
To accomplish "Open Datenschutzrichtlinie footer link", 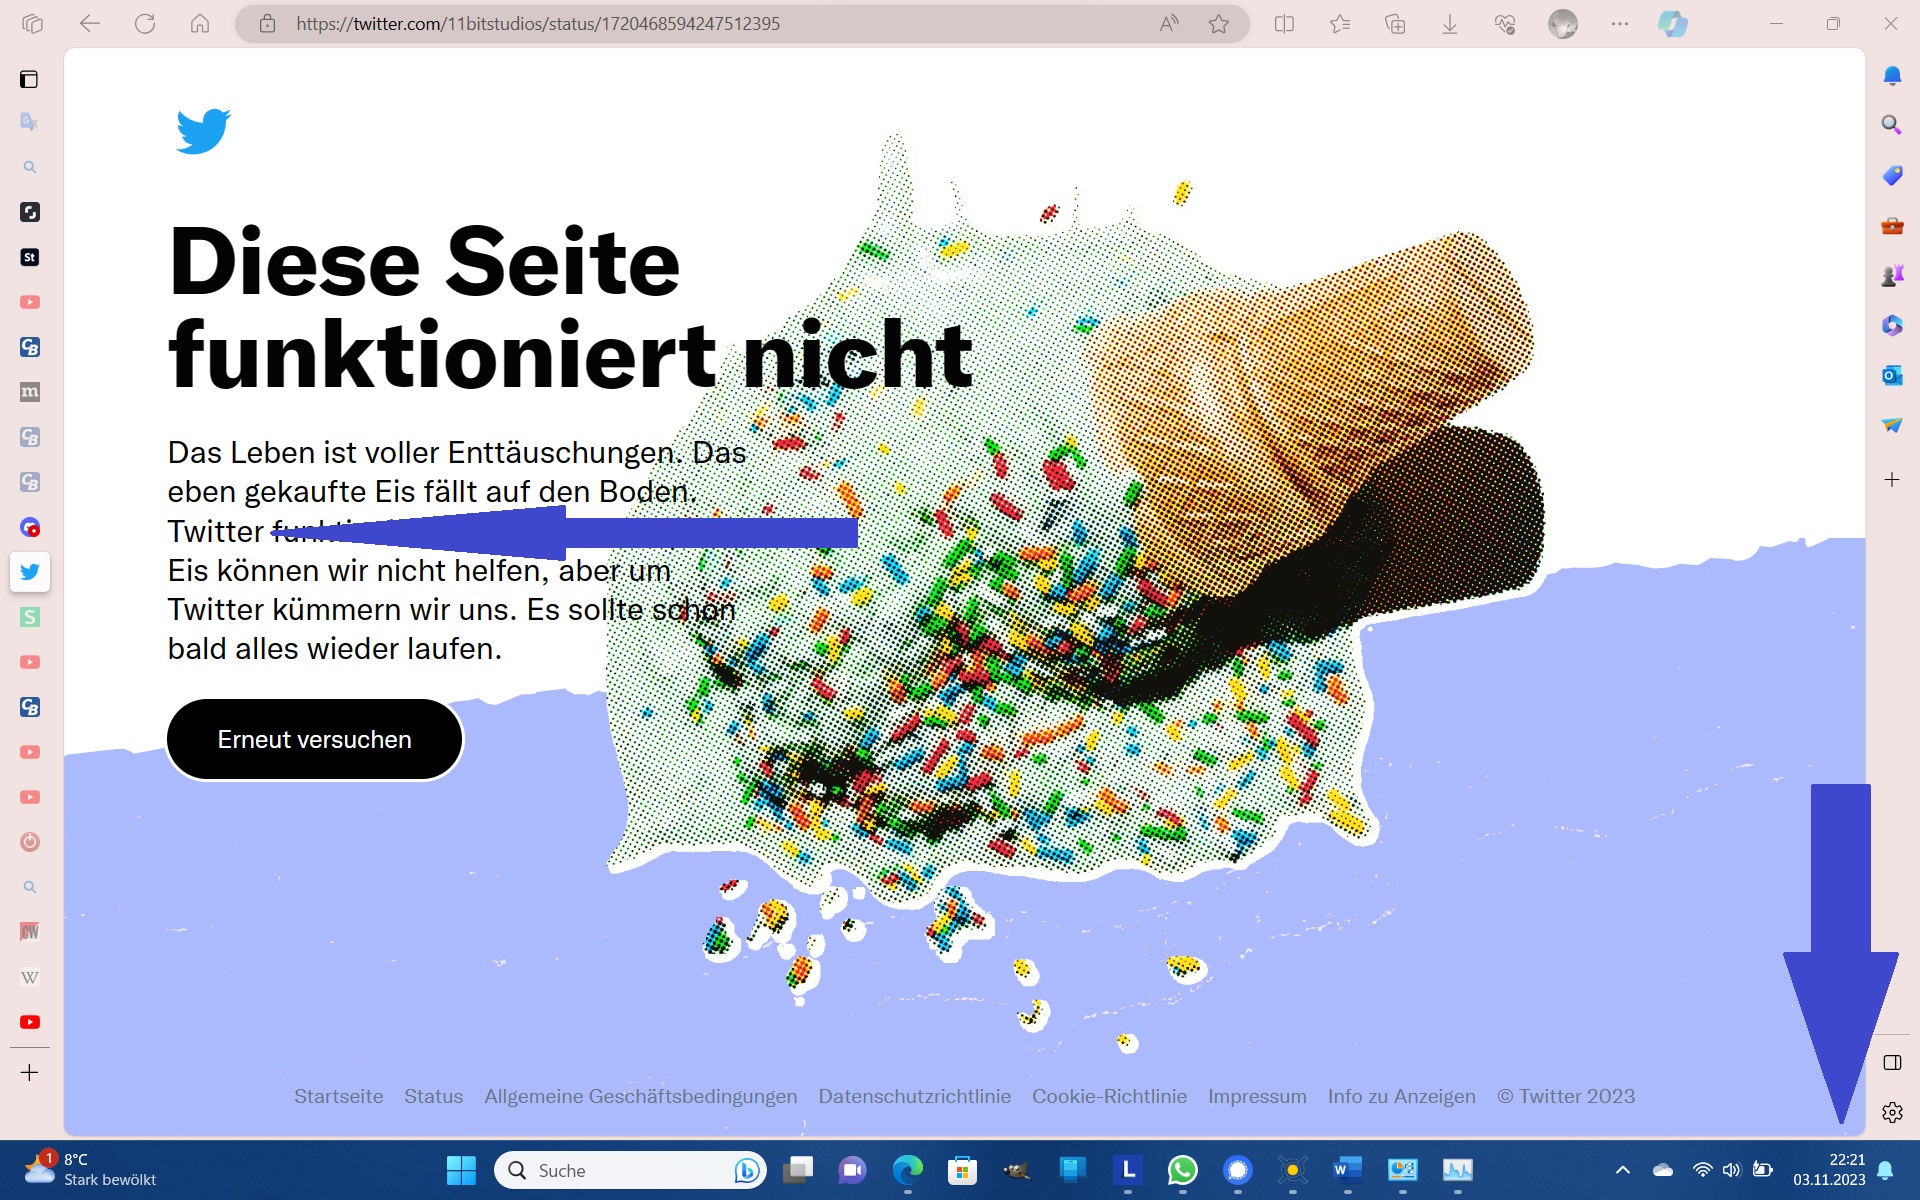I will click(914, 1096).
